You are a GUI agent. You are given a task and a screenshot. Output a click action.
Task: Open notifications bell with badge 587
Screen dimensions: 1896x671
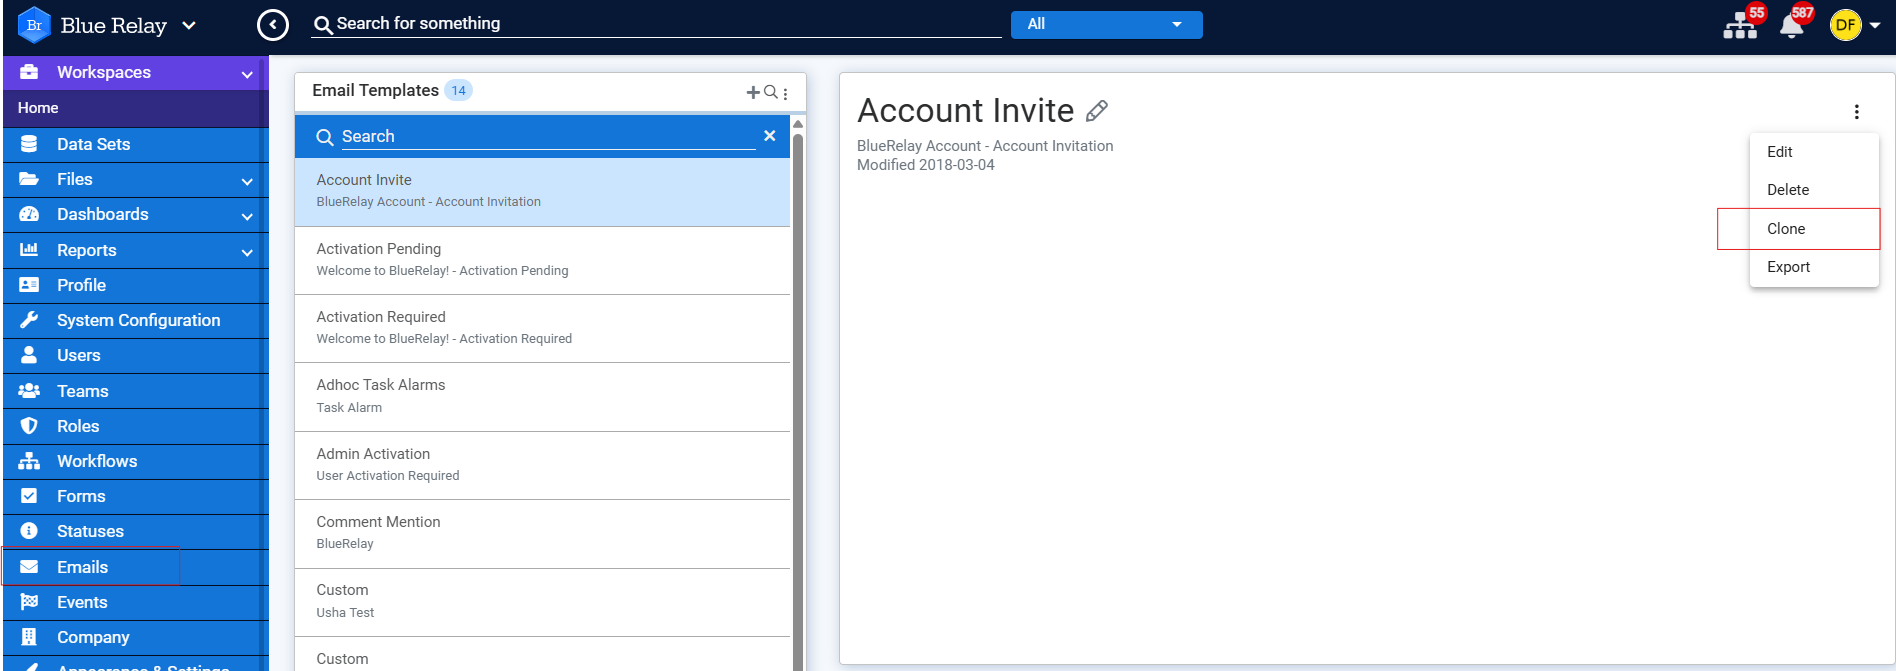pos(1792,27)
